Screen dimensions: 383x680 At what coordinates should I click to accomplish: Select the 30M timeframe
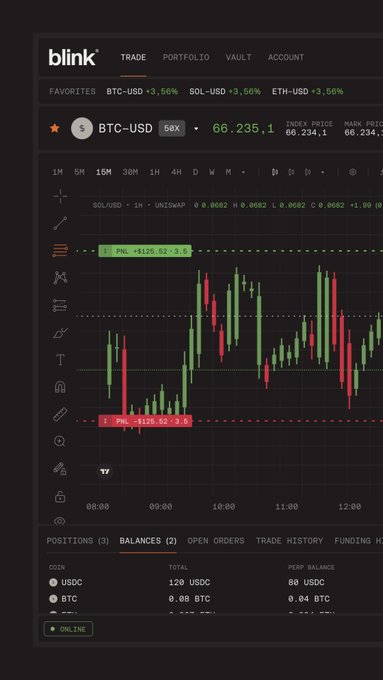pos(130,172)
